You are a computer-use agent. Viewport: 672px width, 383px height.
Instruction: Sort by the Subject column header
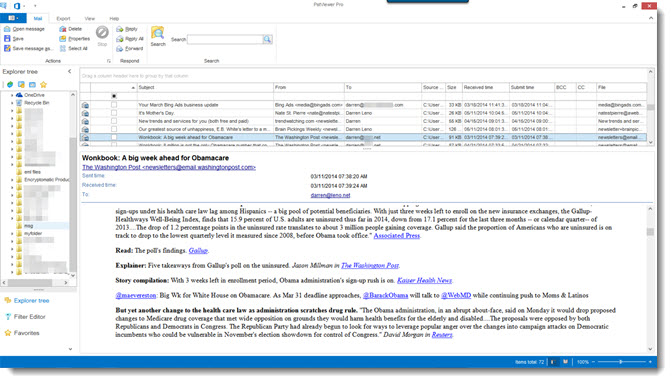(x=205, y=87)
